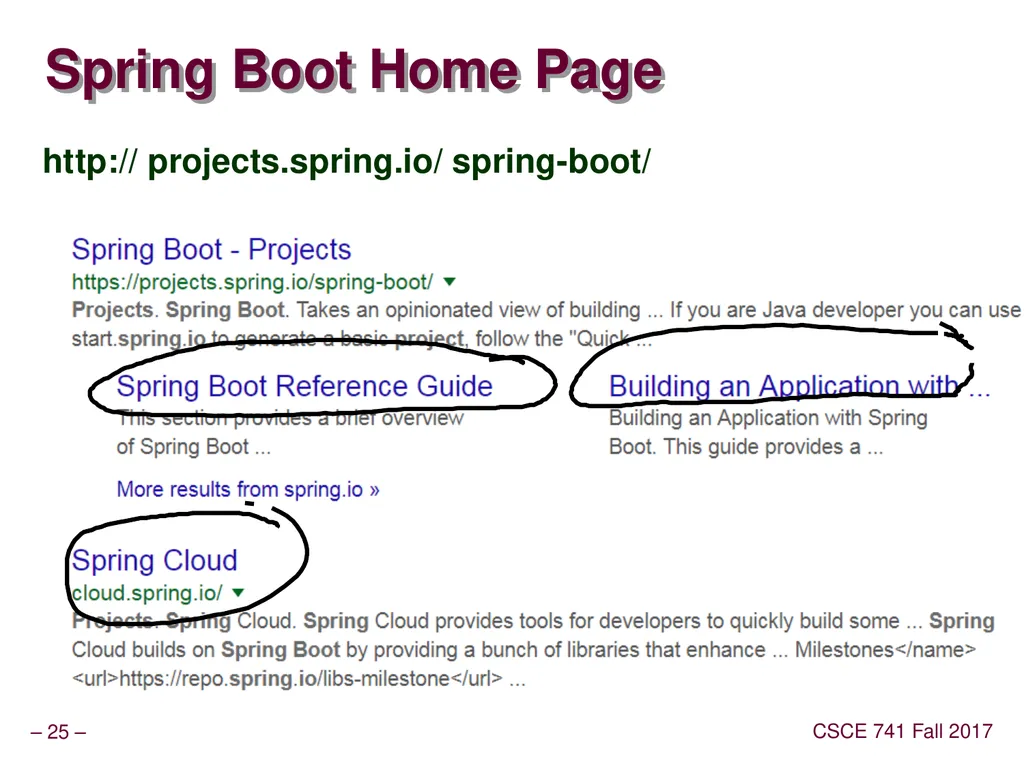Open the Spring Boot - Projects result
This screenshot has width=1024, height=768.
(212, 250)
